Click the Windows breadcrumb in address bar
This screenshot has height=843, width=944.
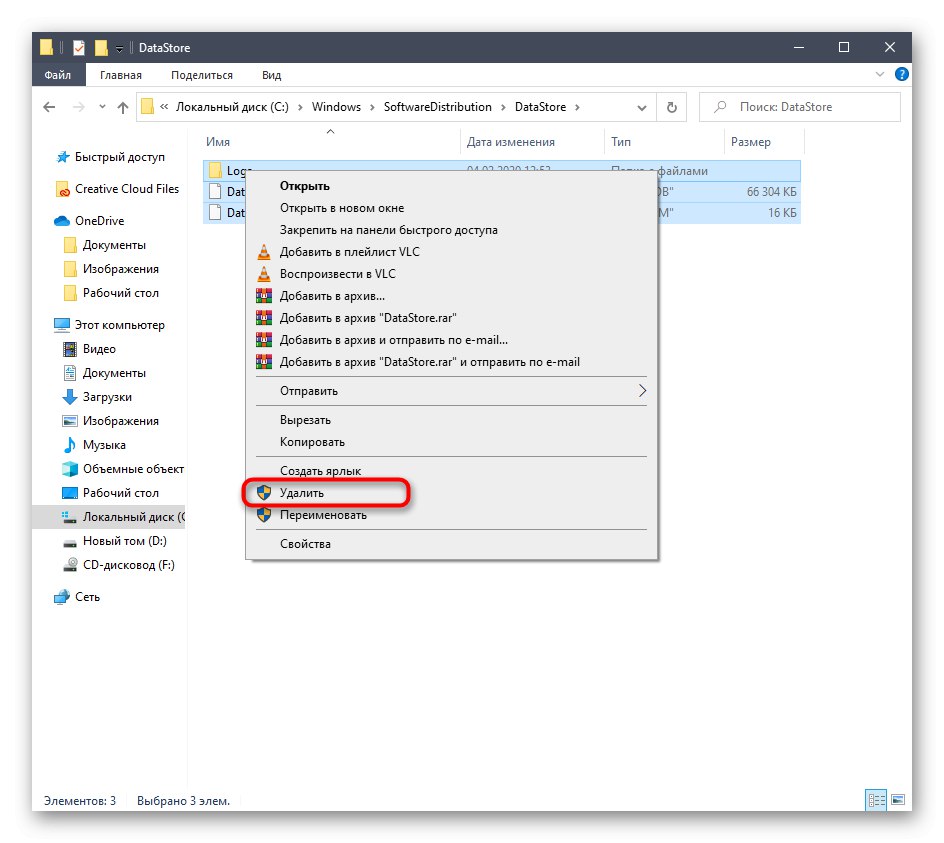coord(336,107)
